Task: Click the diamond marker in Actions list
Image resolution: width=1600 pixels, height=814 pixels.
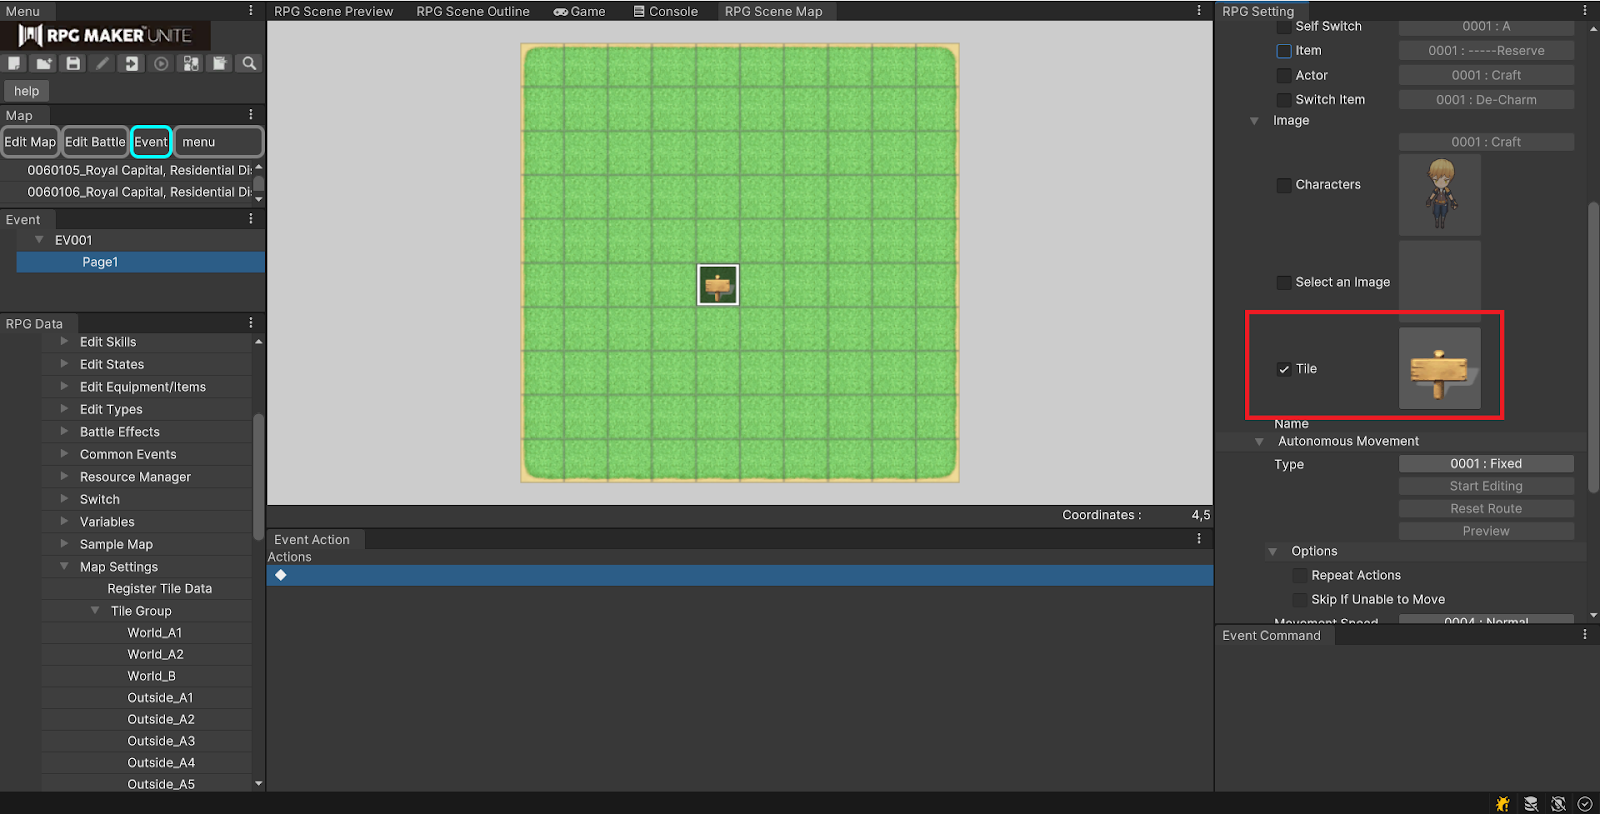Action: pos(281,575)
